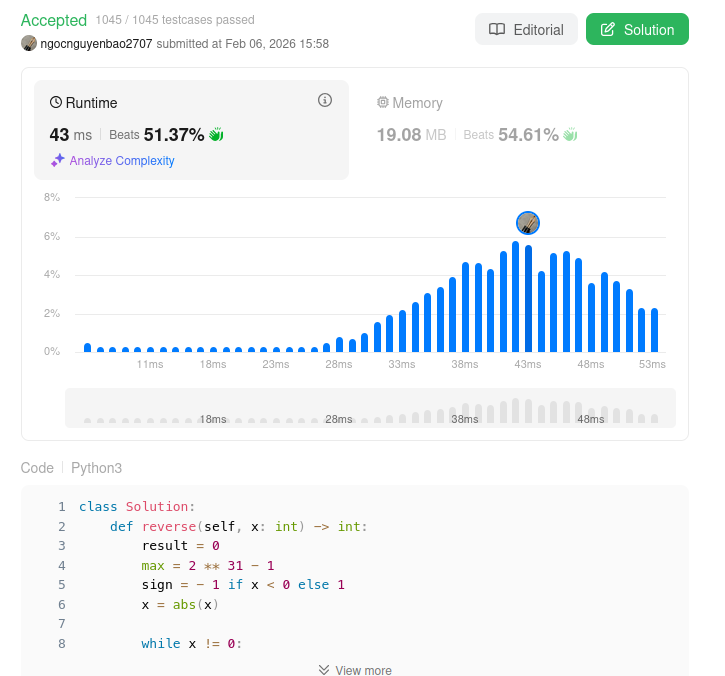Click the clapping hands icon beside 51.37%

216,134
